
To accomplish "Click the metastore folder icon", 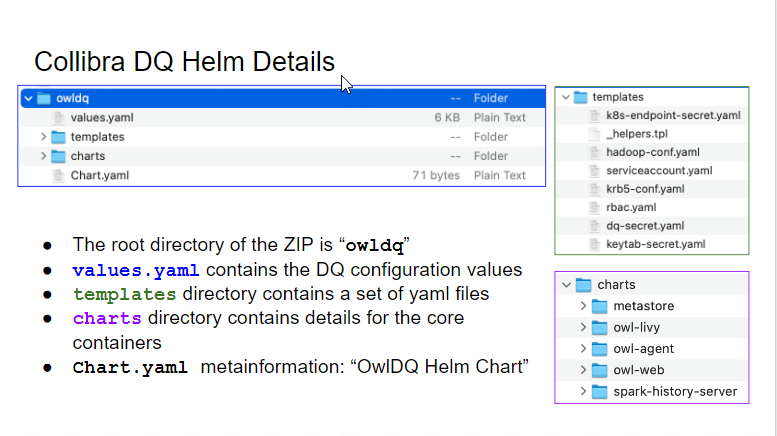I will pyautogui.click(x=599, y=306).
